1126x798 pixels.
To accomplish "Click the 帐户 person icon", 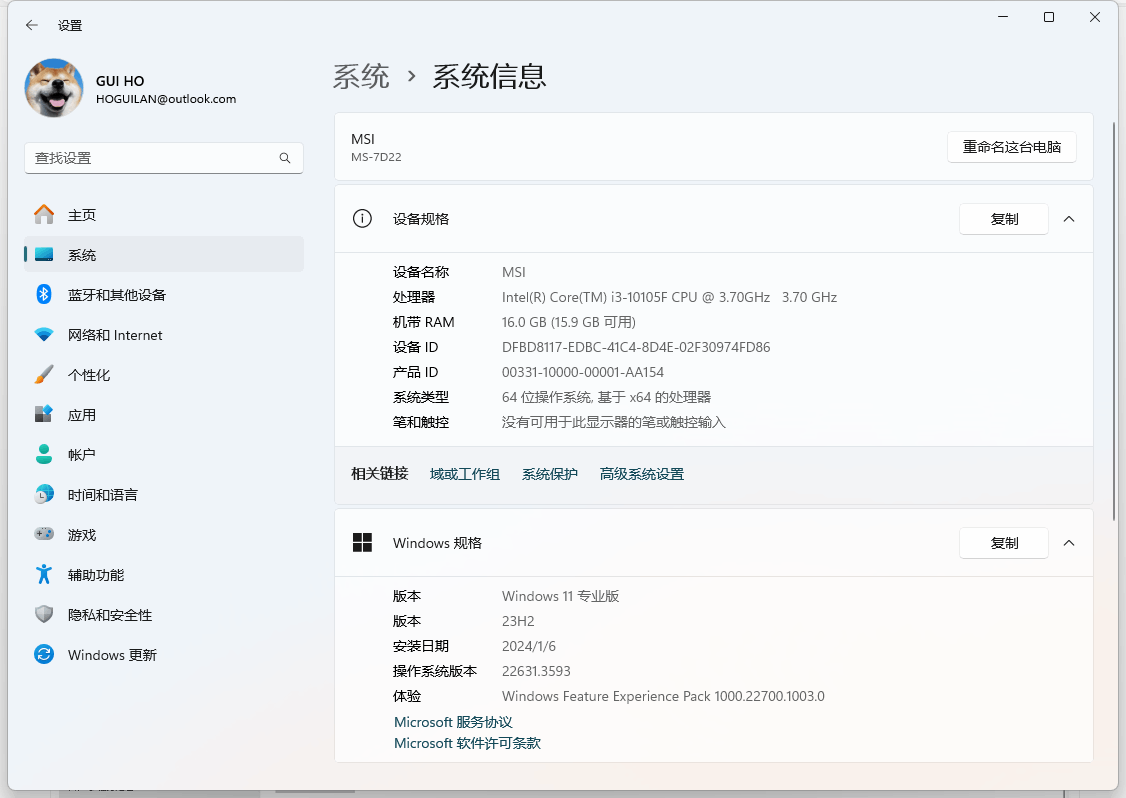I will (44, 454).
